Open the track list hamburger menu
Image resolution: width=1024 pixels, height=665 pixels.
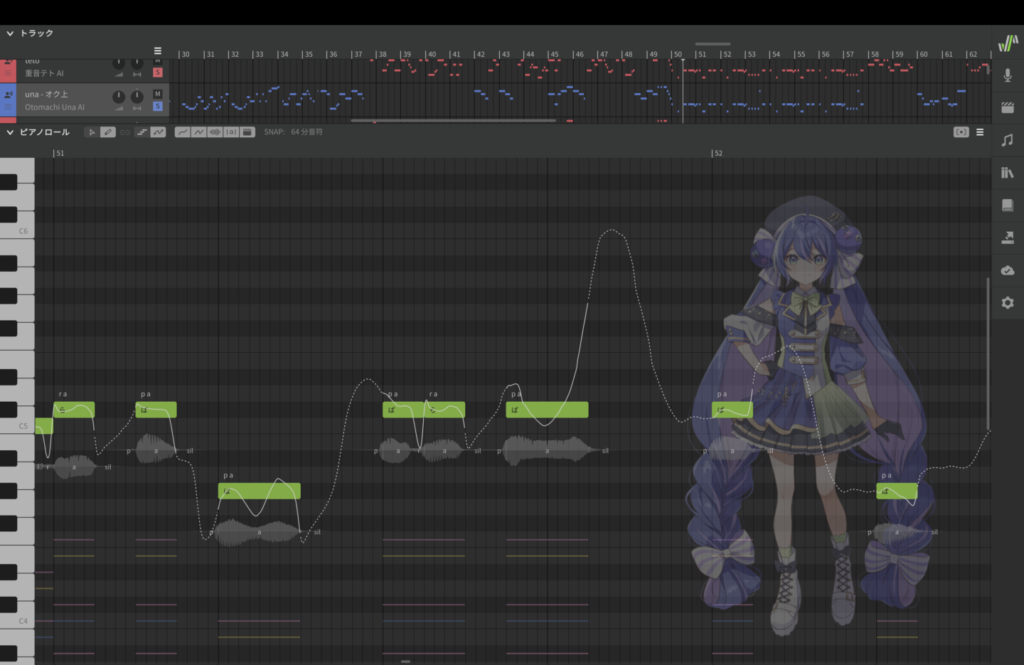click(157, 50)
